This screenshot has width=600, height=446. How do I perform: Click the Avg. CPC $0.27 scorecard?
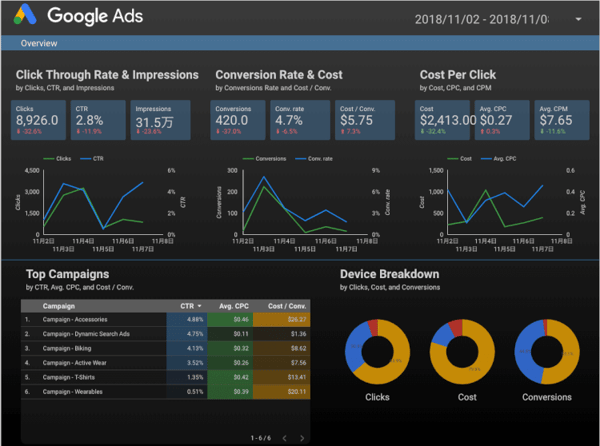pyautogui.click(x=502, y=120)
